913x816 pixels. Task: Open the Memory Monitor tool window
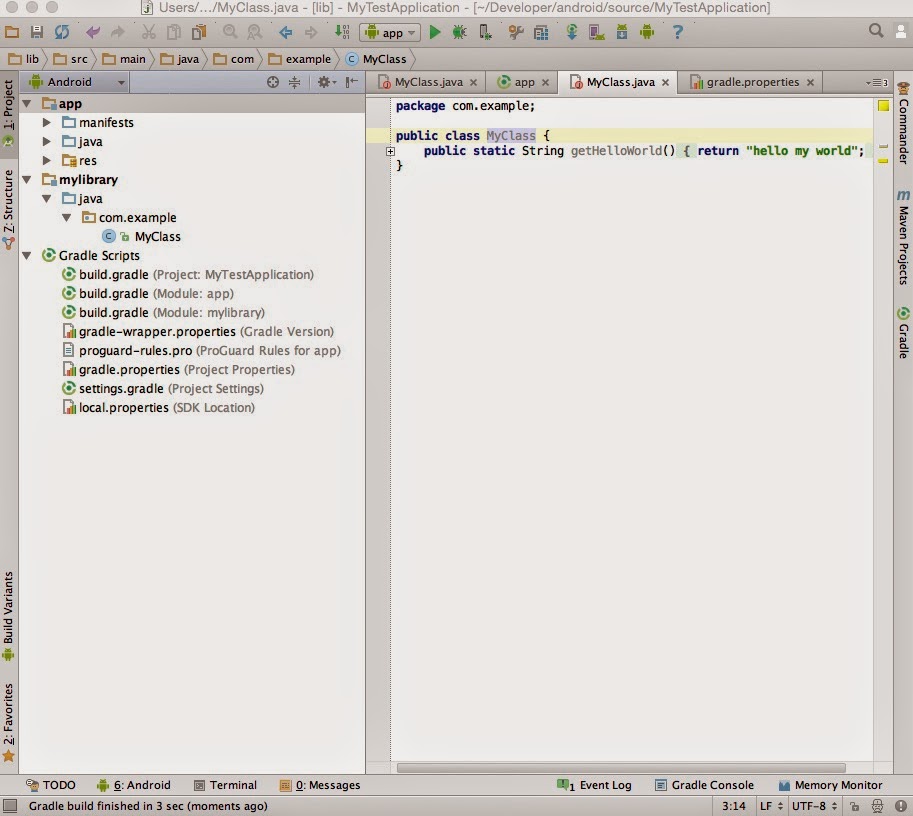pyautogui.click(x=830, y=785)
